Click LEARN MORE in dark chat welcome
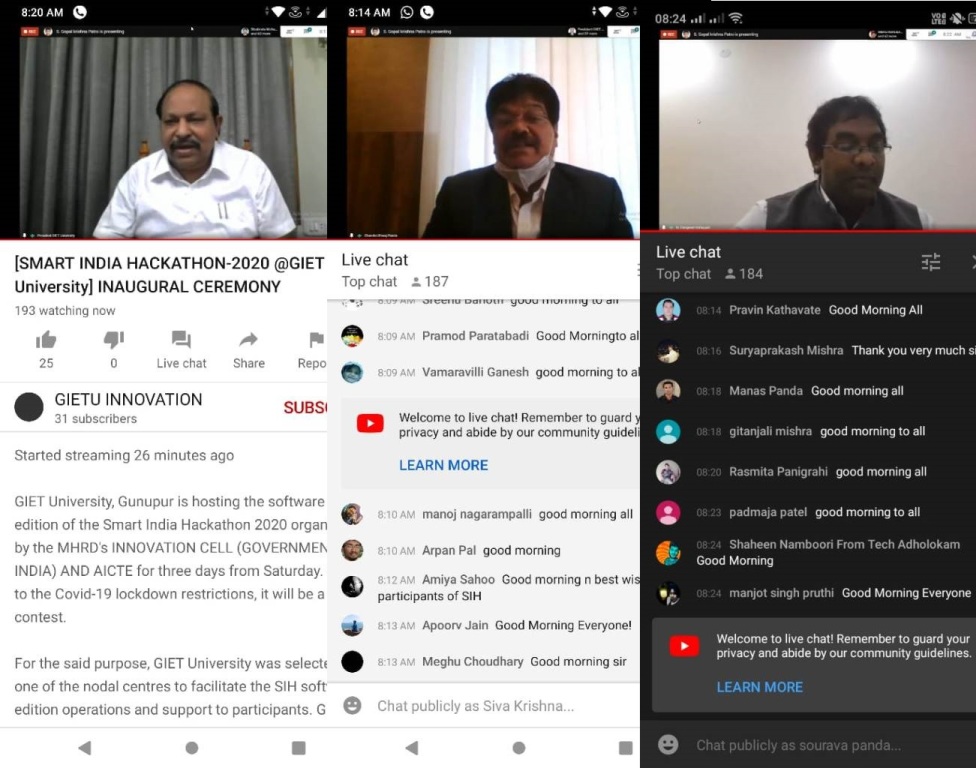The width and height of the screenshot is (976, 768). 759,687
